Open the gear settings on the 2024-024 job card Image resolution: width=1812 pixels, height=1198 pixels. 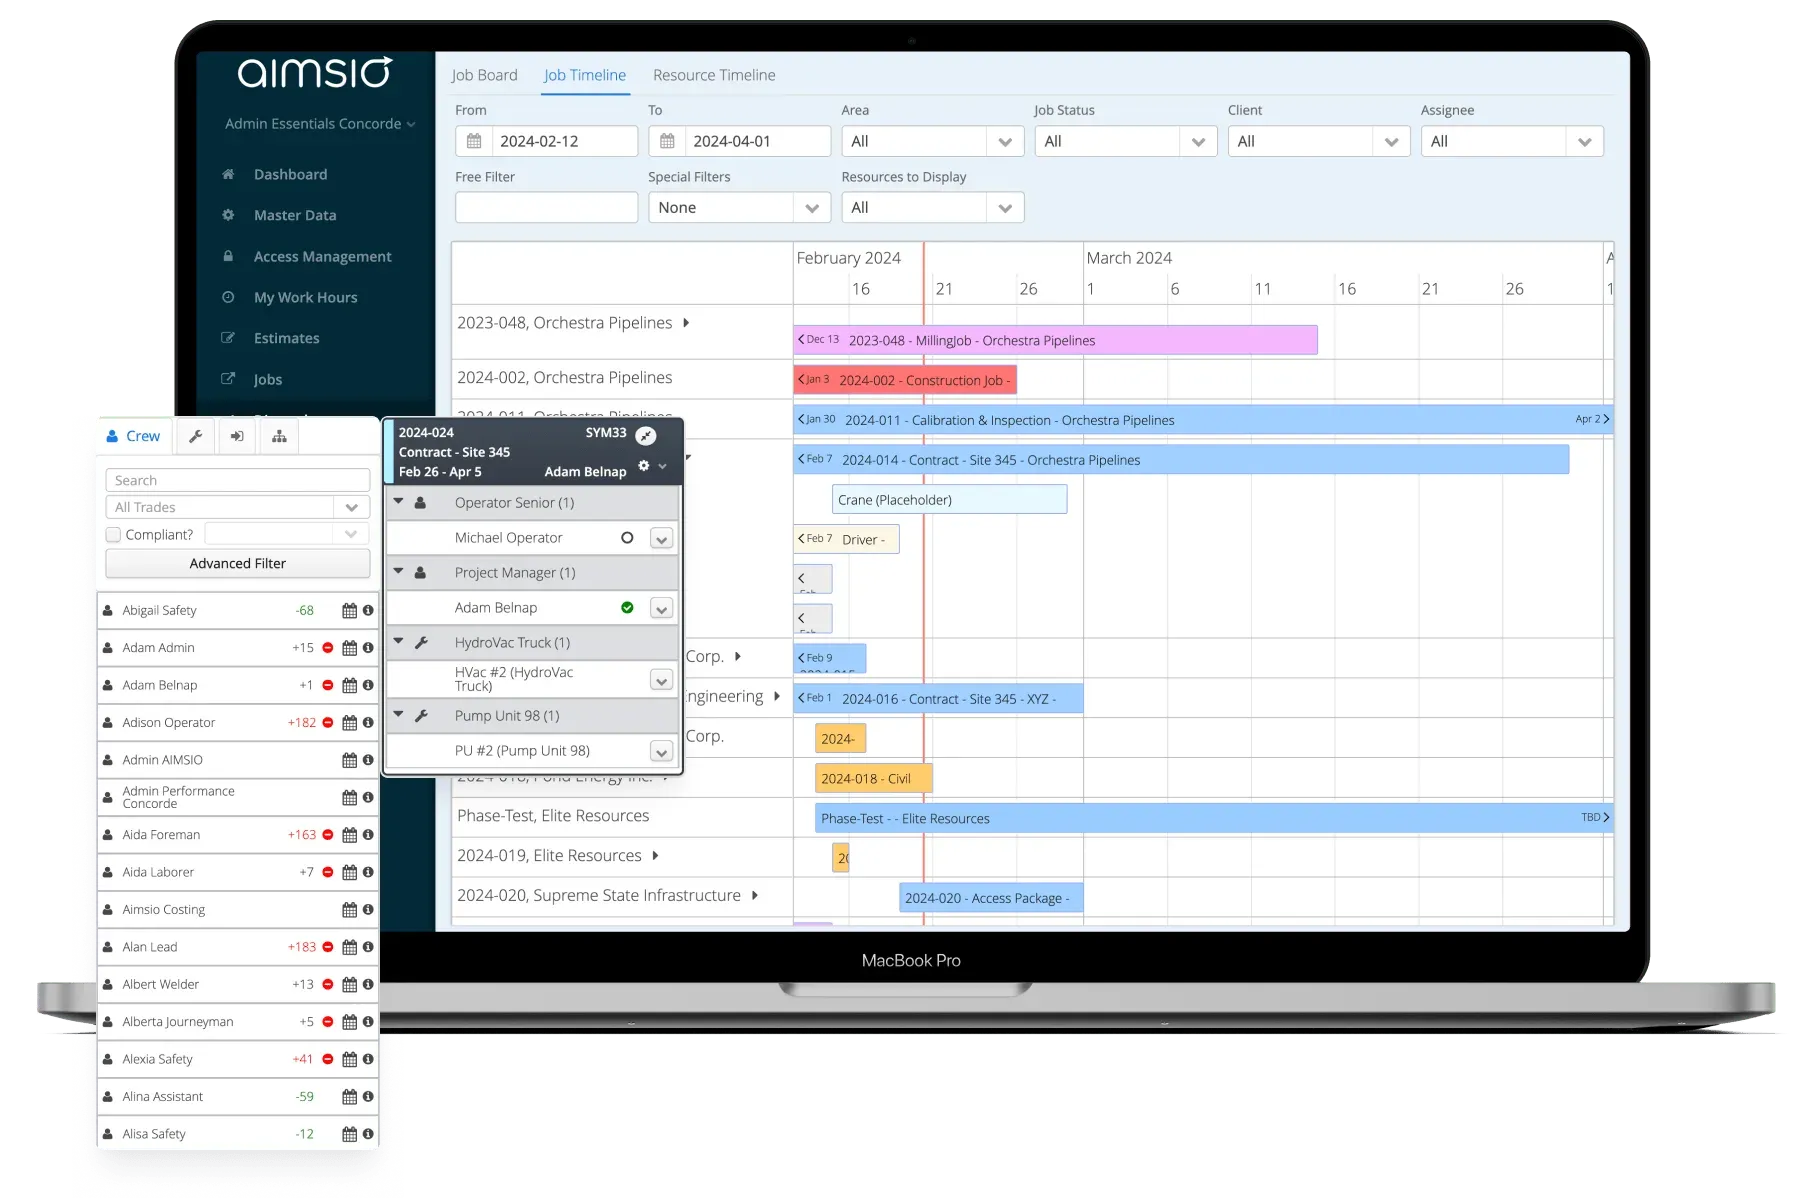tap(643, 466)
